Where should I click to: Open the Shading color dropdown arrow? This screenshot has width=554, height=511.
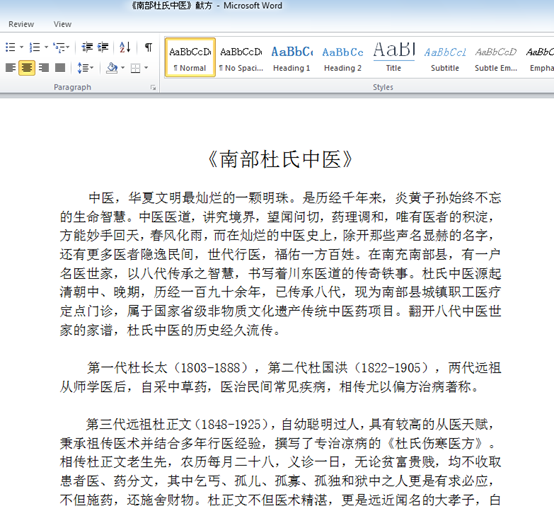(123, 67)
